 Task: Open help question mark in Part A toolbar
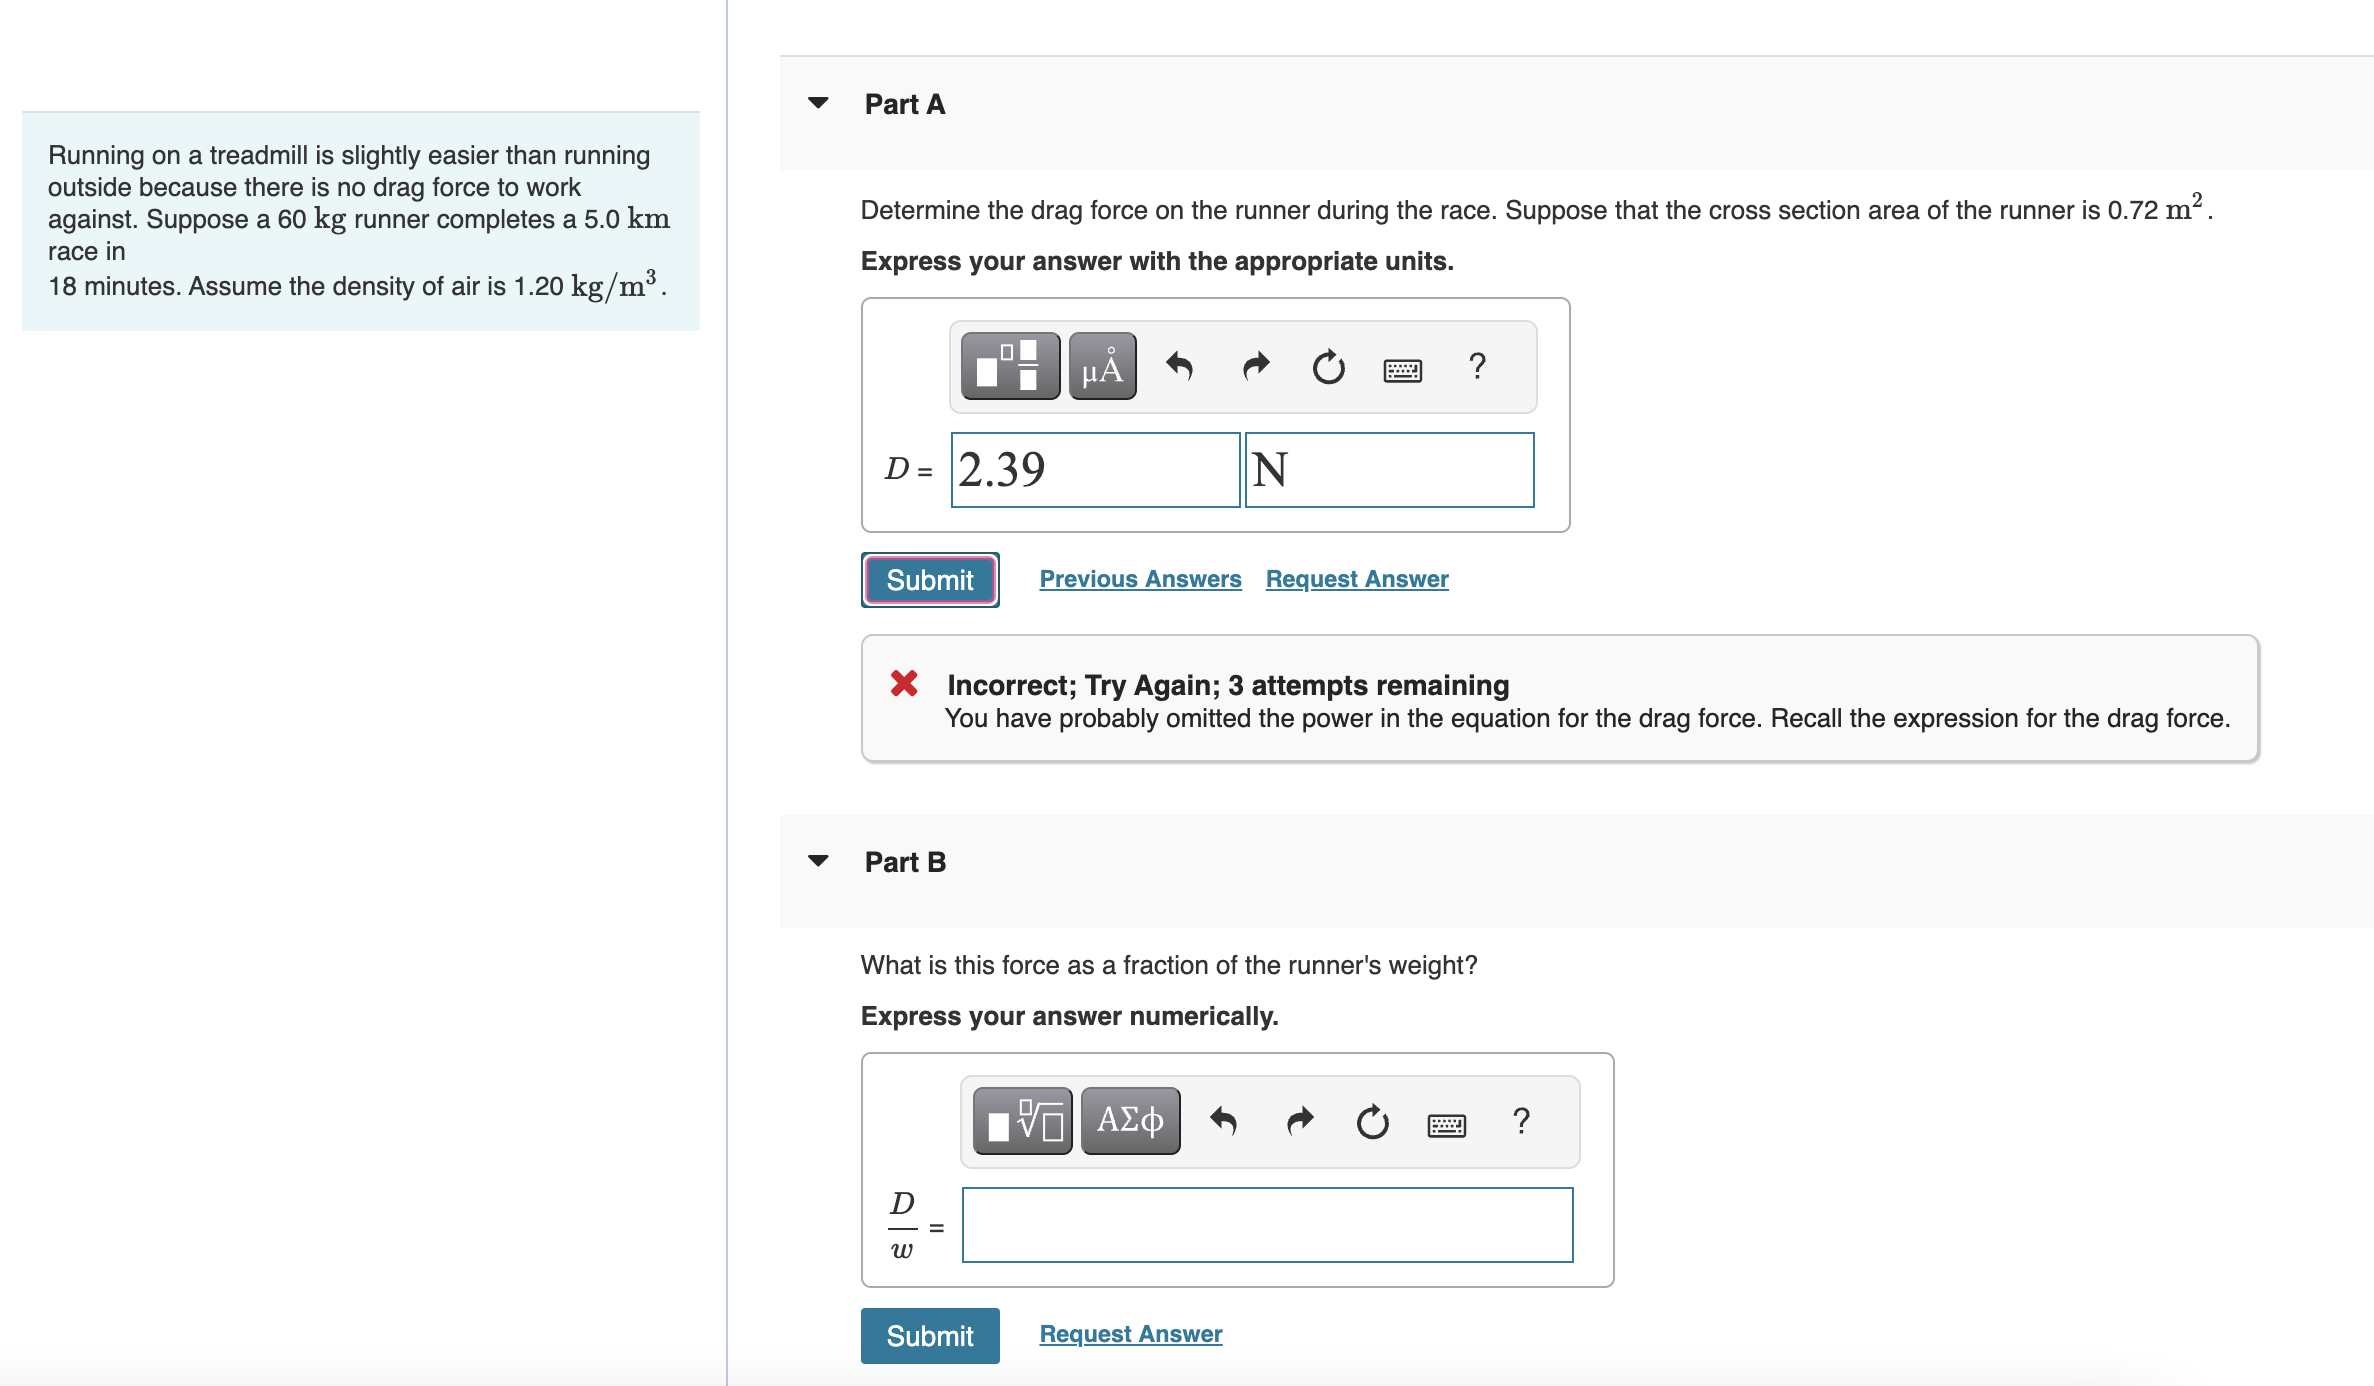click(x=1477, y=366)
